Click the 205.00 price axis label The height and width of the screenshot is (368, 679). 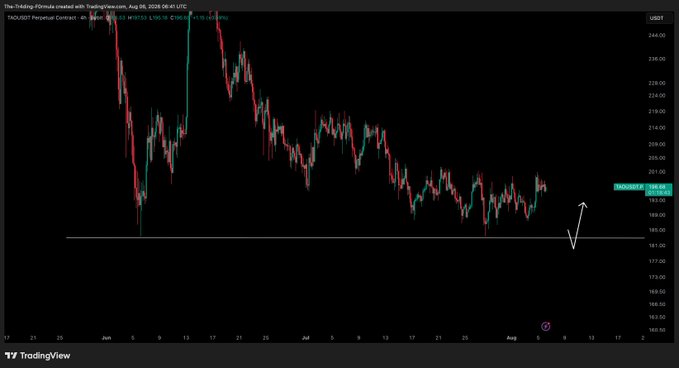(656, 158)
